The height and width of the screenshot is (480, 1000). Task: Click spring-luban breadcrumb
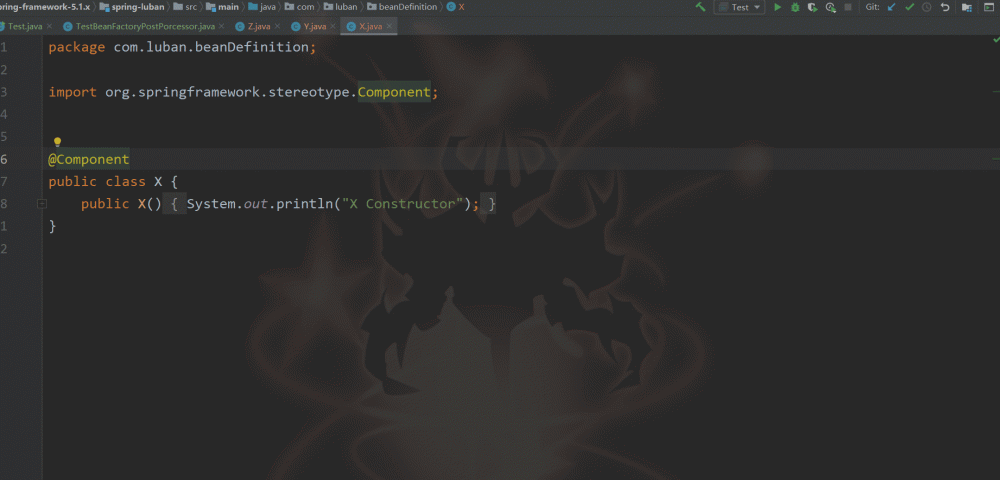click(132, 7)
